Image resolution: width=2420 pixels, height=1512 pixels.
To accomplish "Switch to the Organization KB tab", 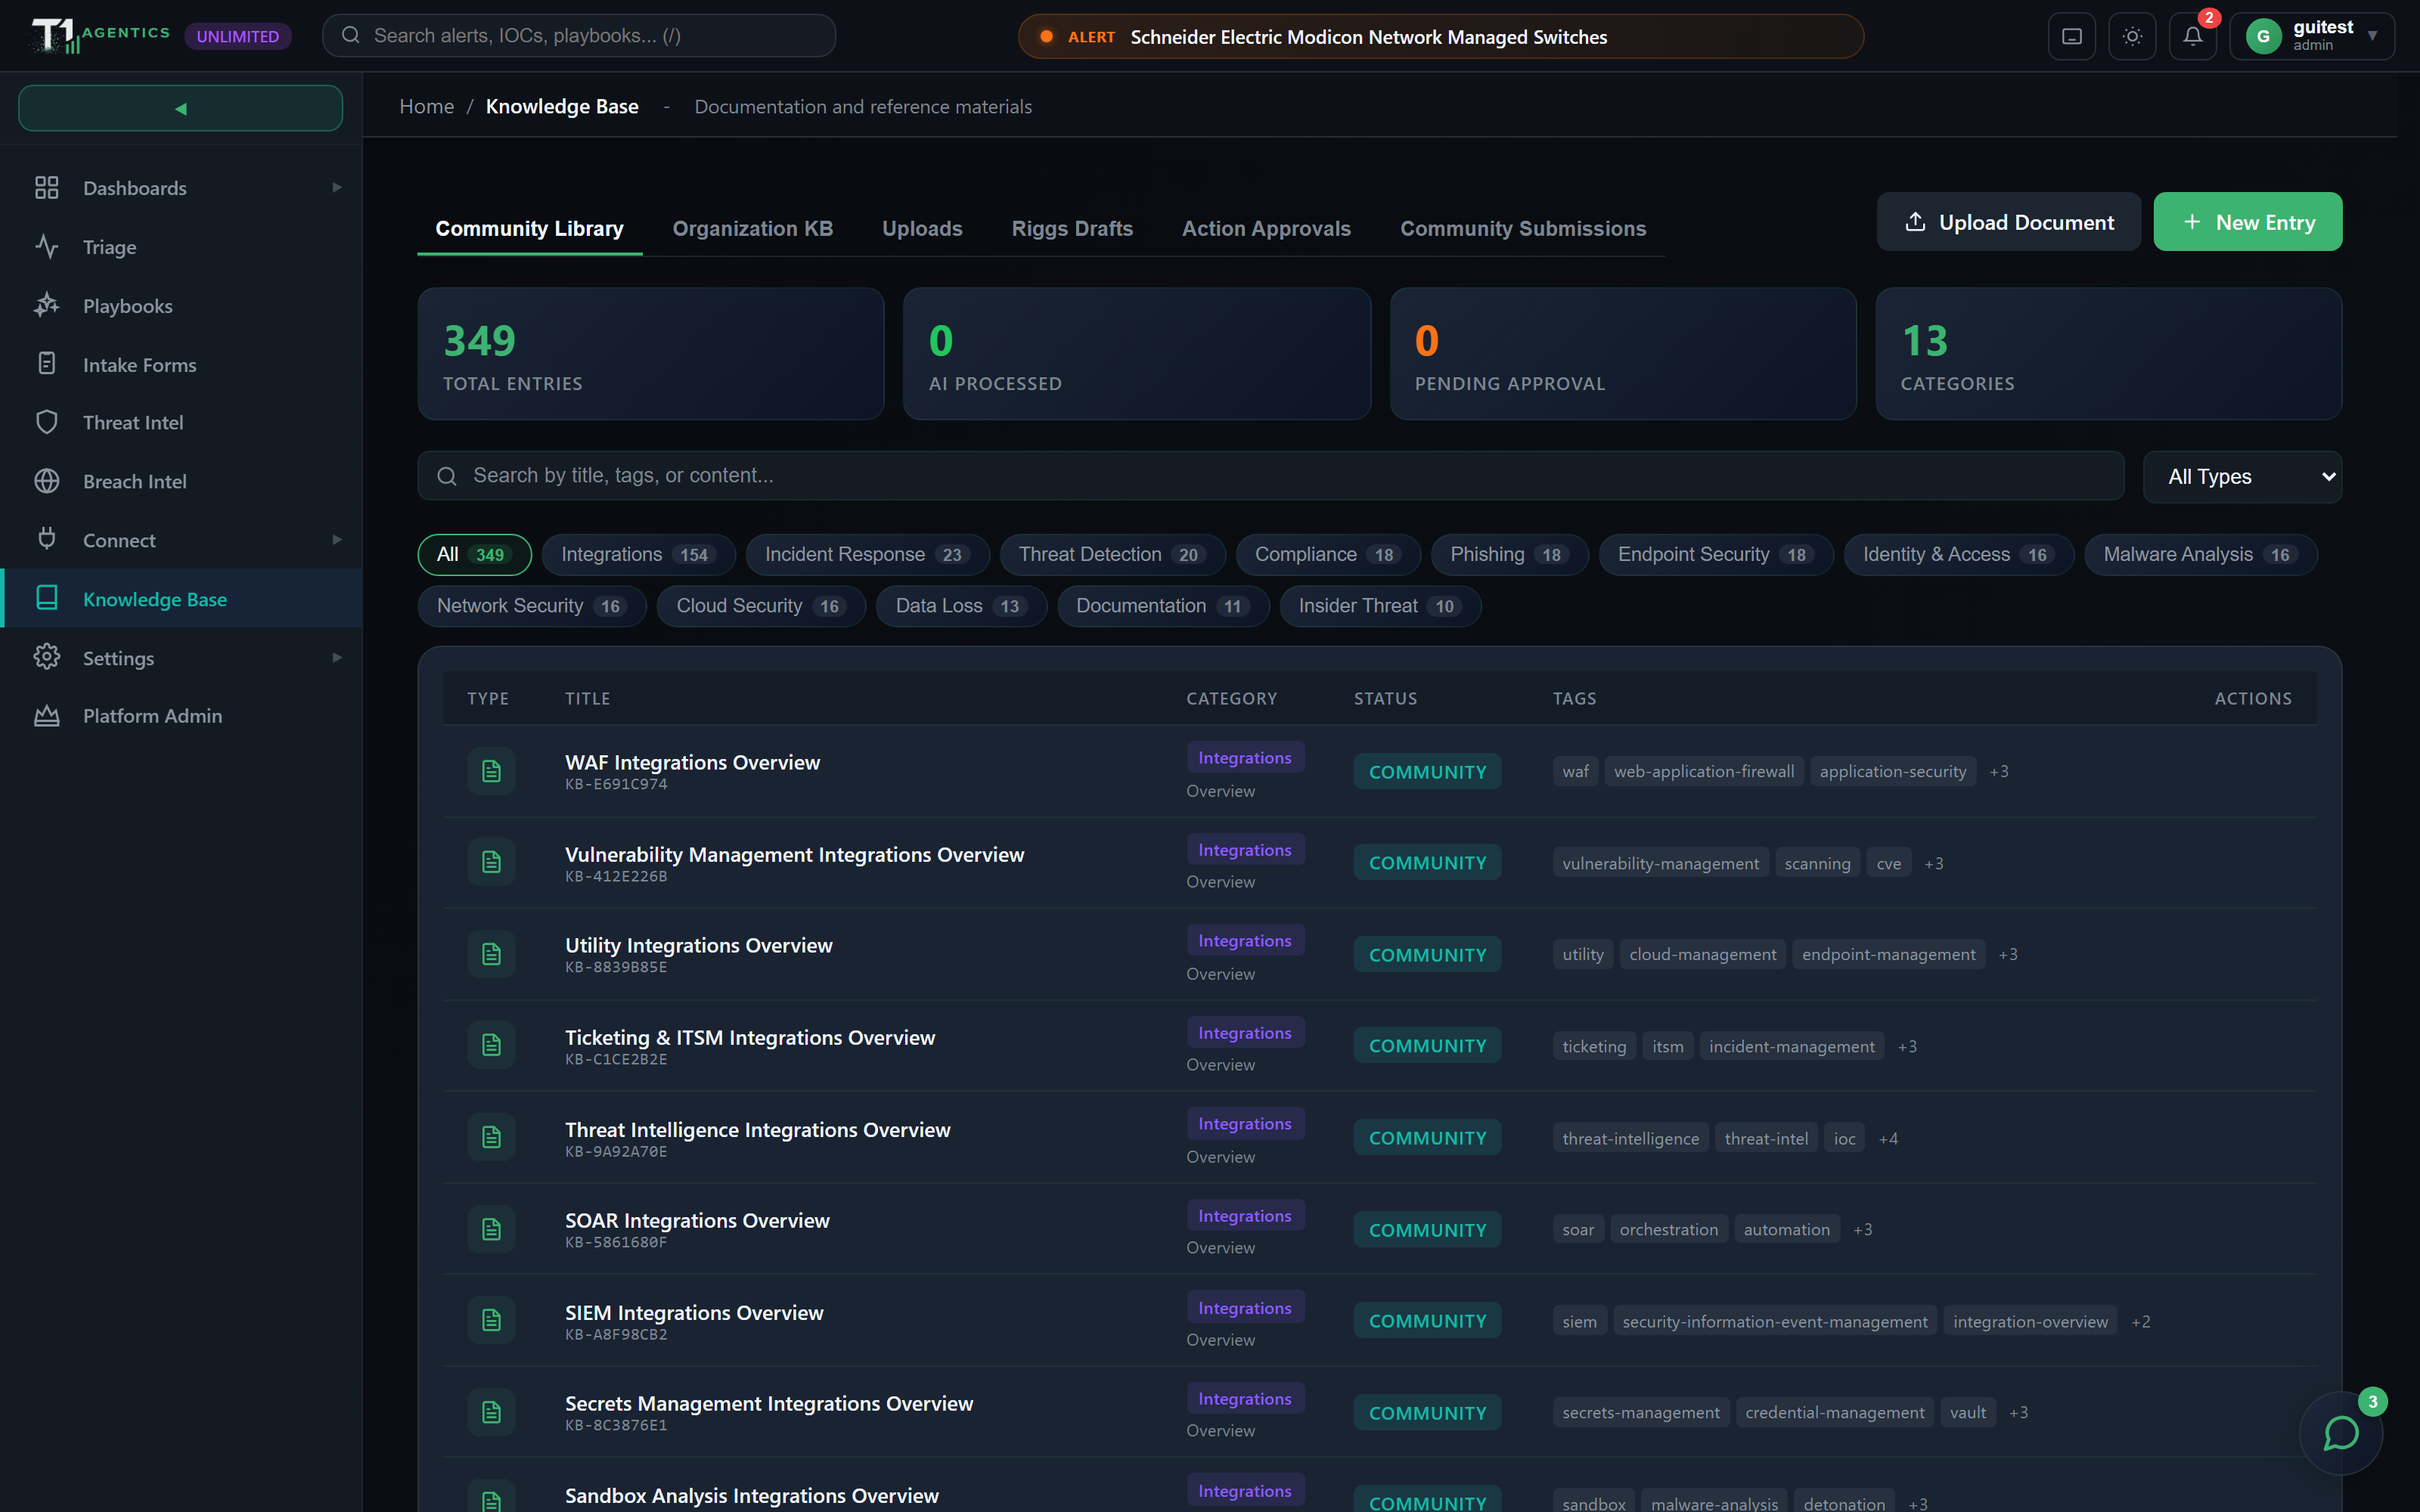I will [752, 228].
